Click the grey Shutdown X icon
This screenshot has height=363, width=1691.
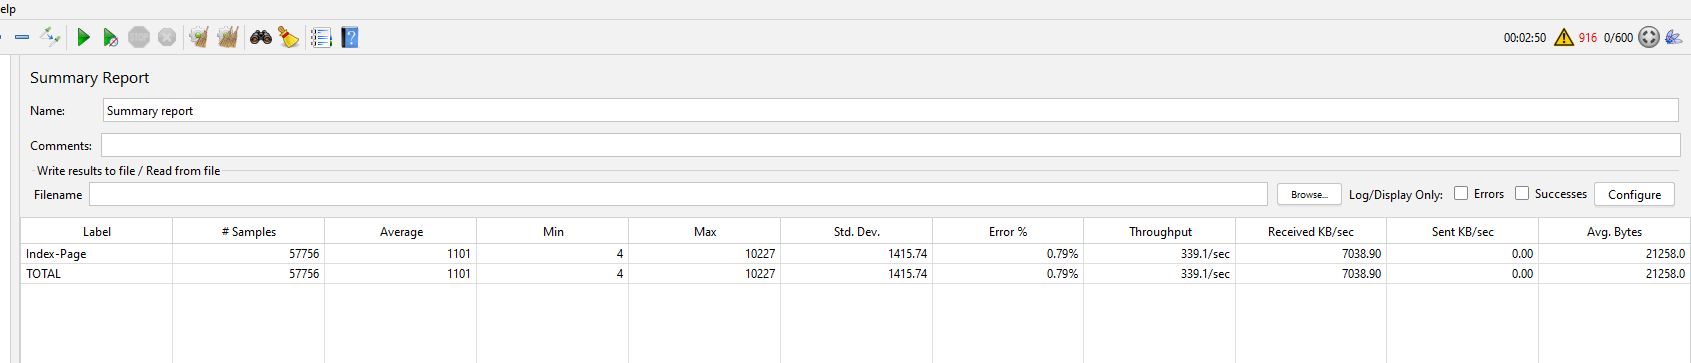(167, 37)
